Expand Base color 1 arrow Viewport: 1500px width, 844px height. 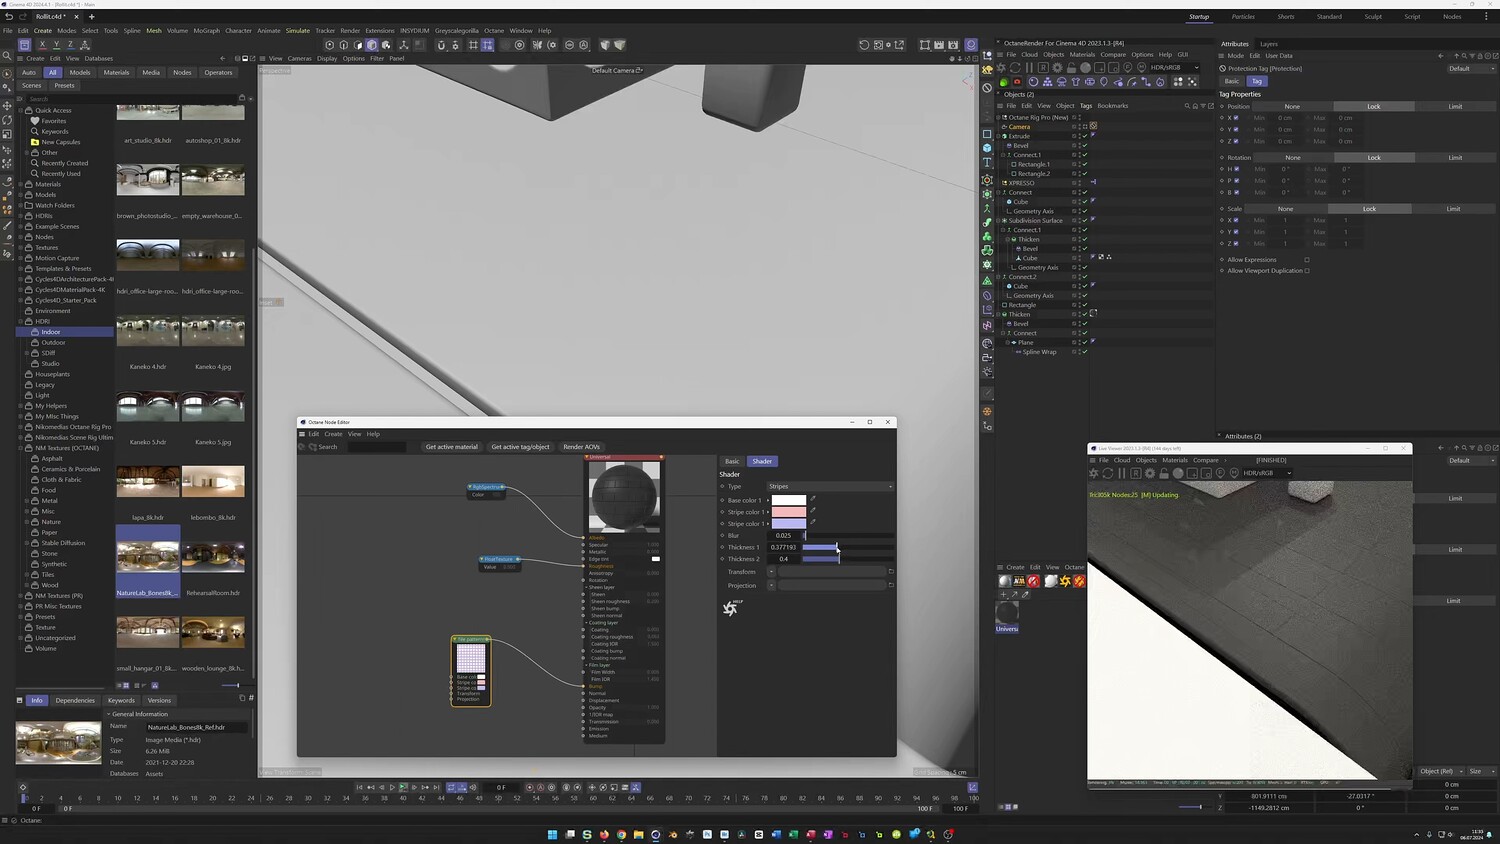[768, 500]
